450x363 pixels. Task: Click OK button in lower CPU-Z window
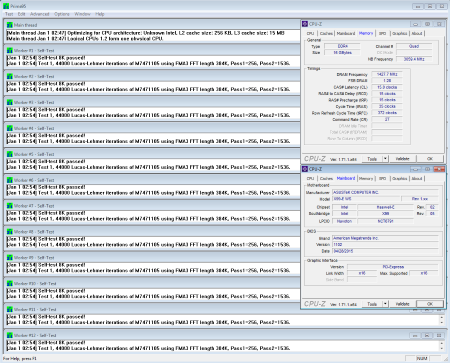point(430,304)
